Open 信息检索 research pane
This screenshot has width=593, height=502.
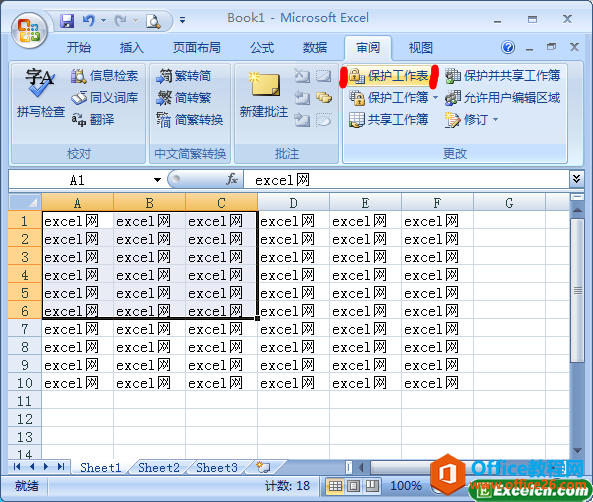[x=105, y=76]
